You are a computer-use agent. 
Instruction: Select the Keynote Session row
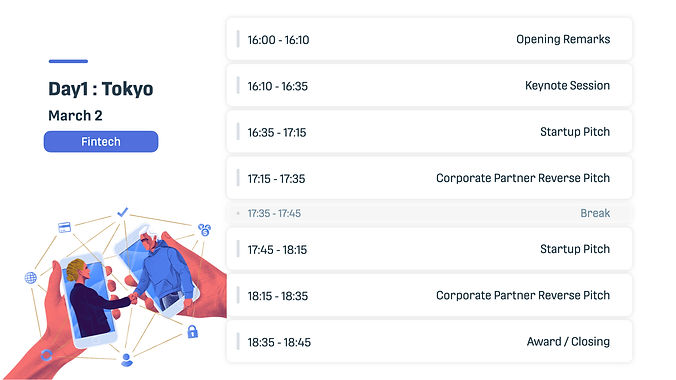point(429,85)
